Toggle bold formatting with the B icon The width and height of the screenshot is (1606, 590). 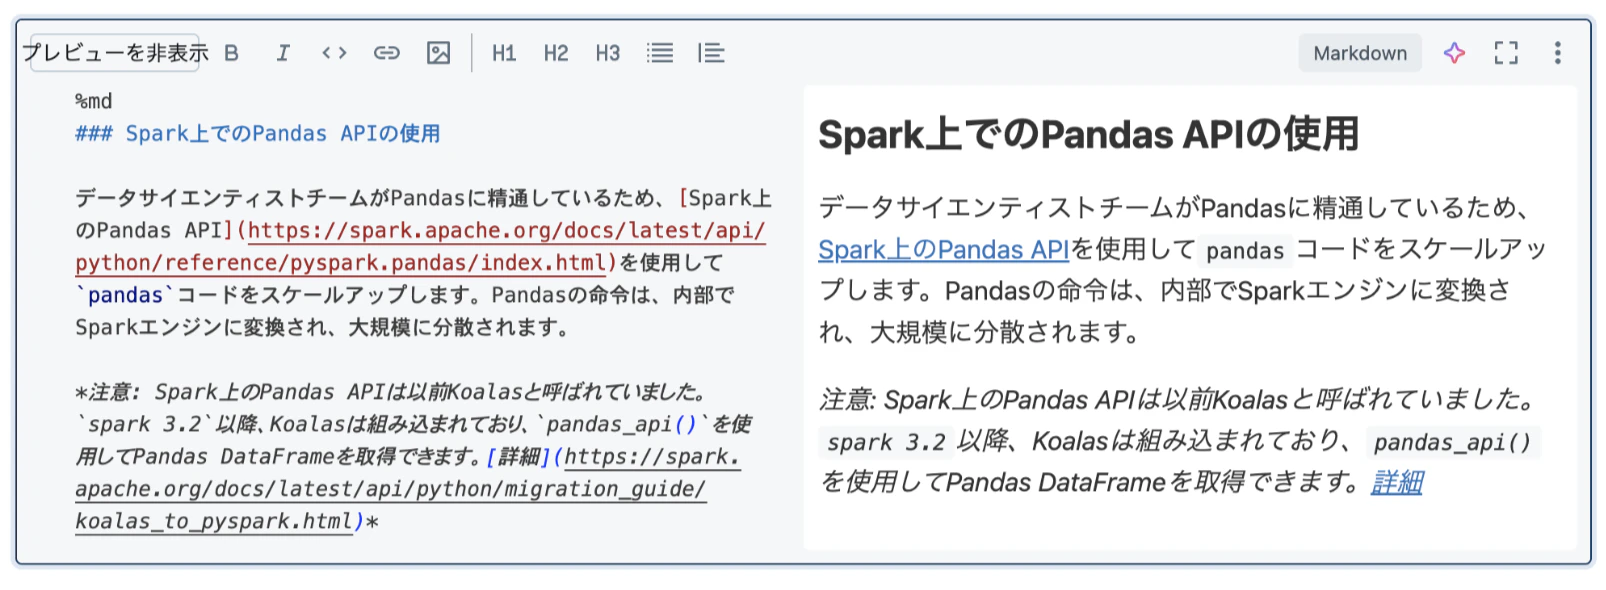click(232, 53)
